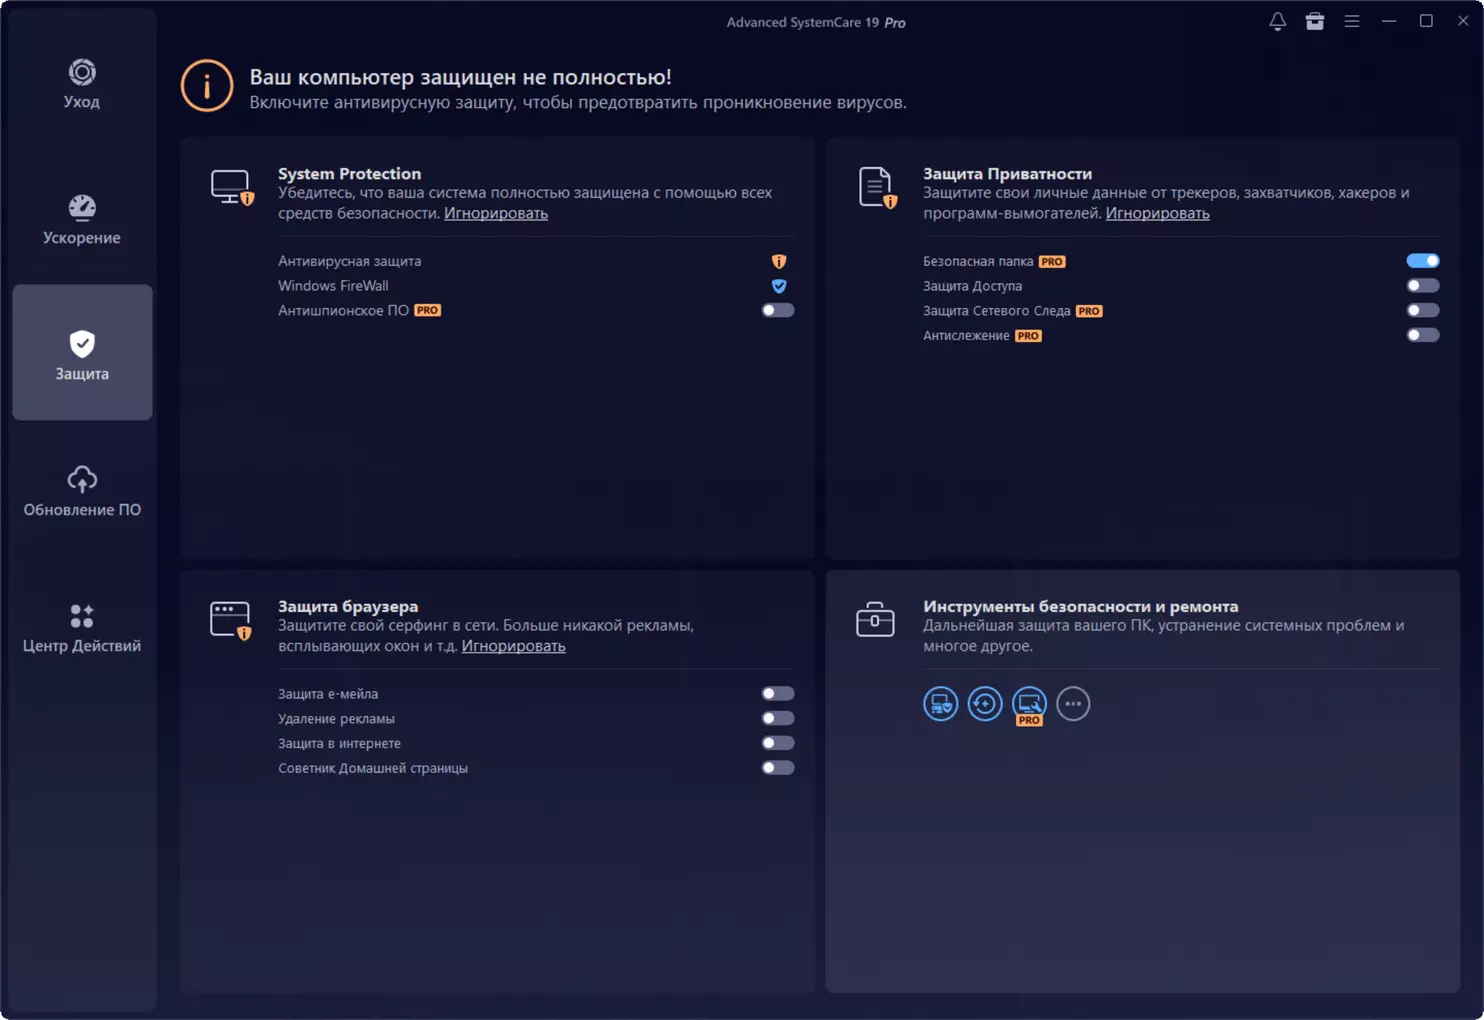The image size is (1484, 1020).
Task: Toggle Советник Домашней страницы switch
Action: (778, 768)
